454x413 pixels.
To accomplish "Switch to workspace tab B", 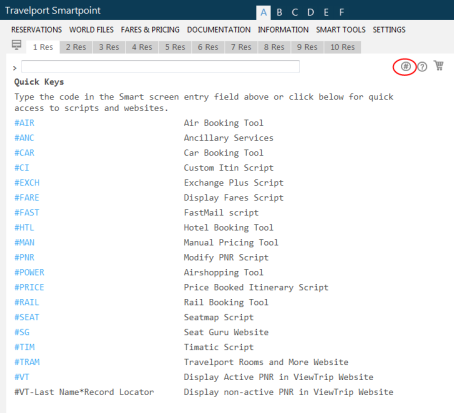I will click(279, 13).
